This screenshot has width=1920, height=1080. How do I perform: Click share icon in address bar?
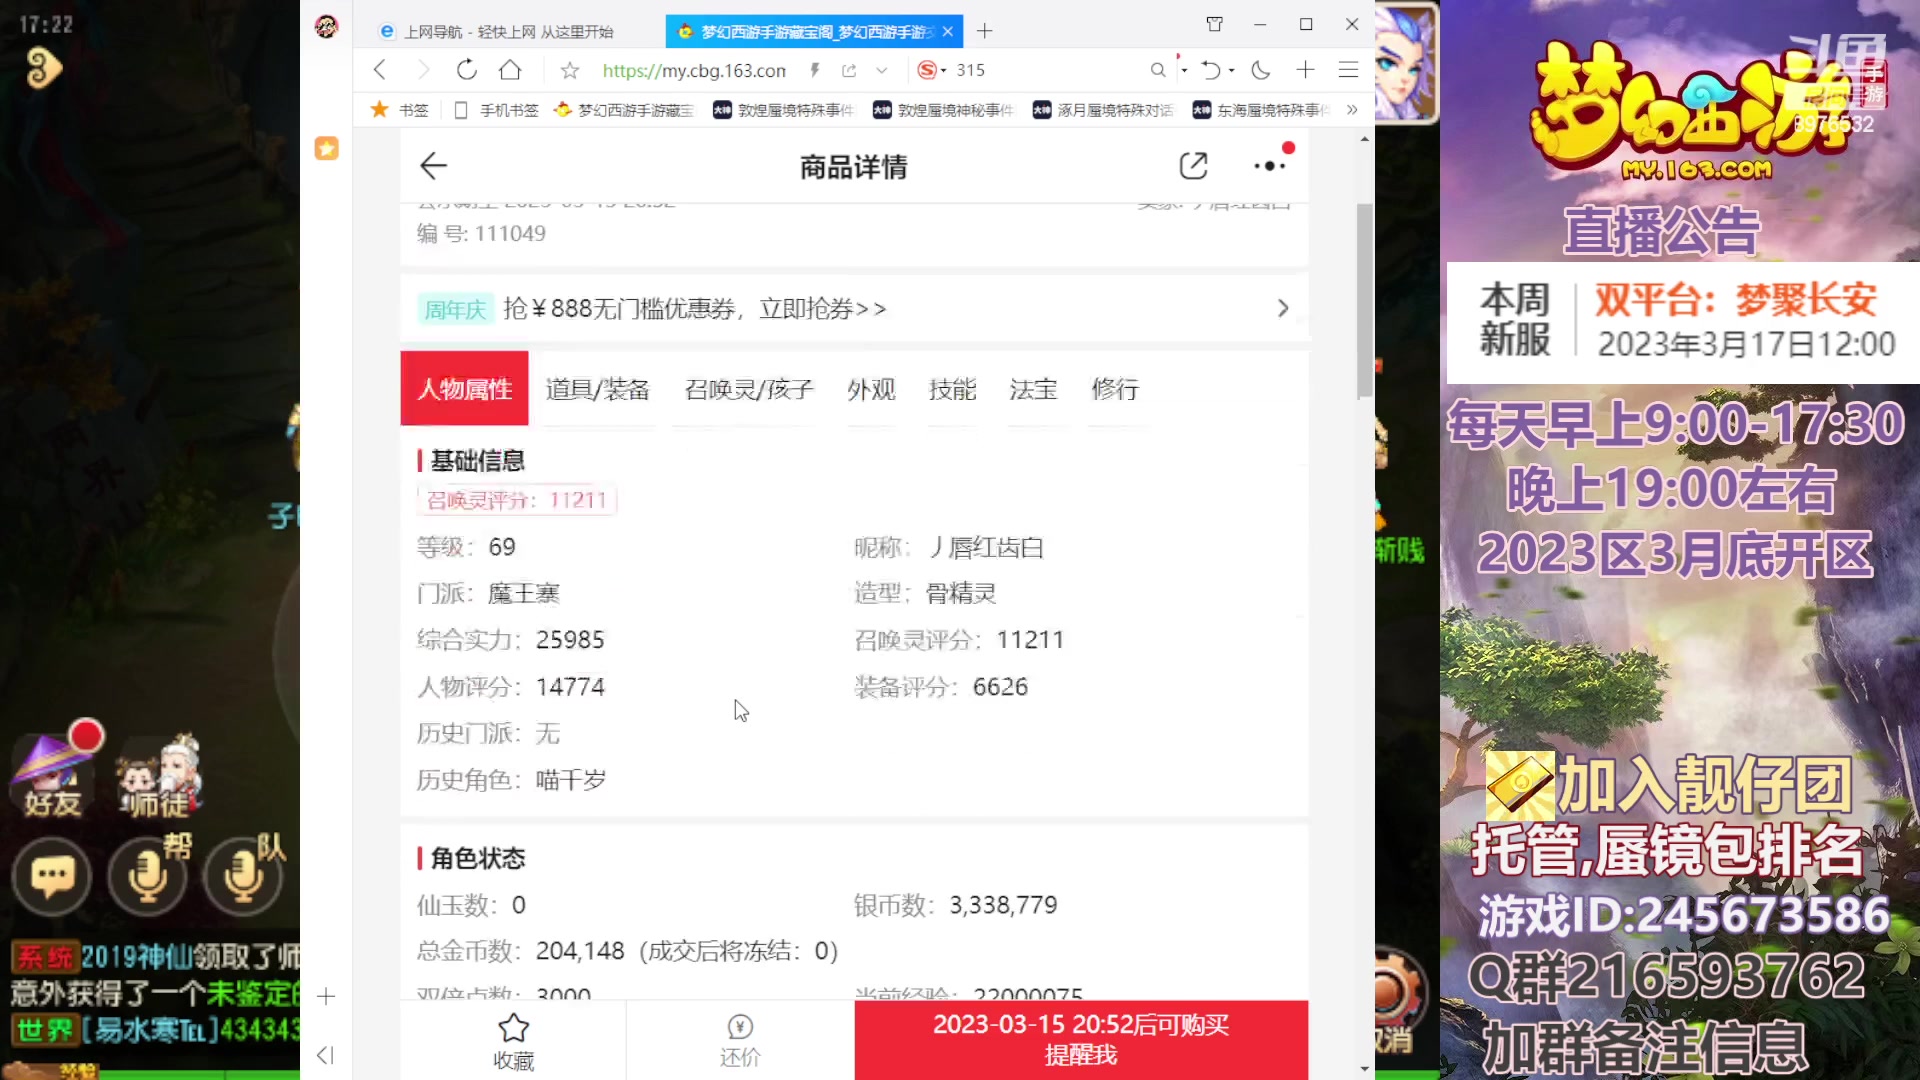[849, 70]
